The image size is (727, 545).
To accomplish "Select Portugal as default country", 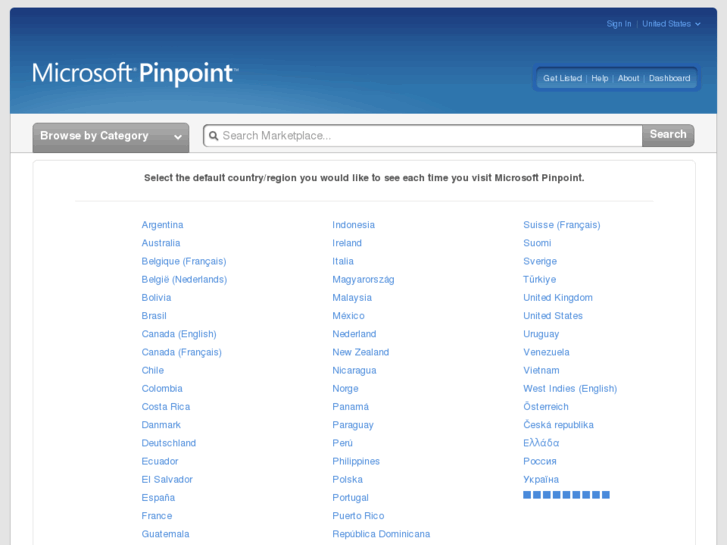I will click(350, 498).
